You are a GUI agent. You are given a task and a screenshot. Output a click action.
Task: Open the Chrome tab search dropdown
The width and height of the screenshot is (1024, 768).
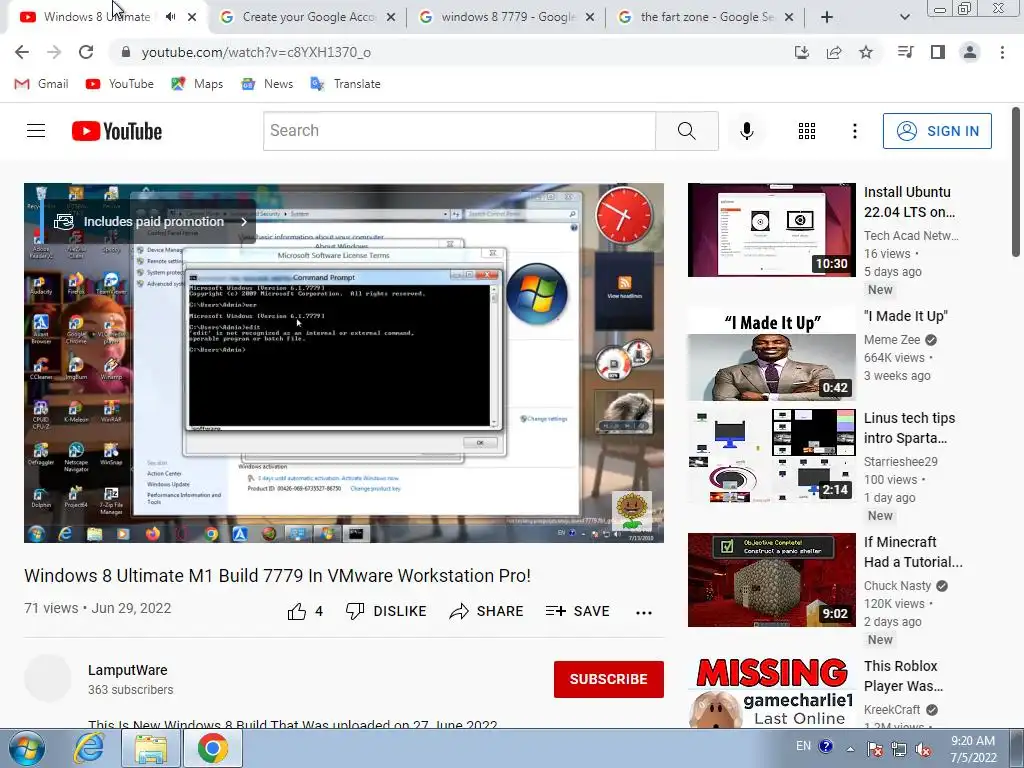pyautogui.click(x=904, y=18)
